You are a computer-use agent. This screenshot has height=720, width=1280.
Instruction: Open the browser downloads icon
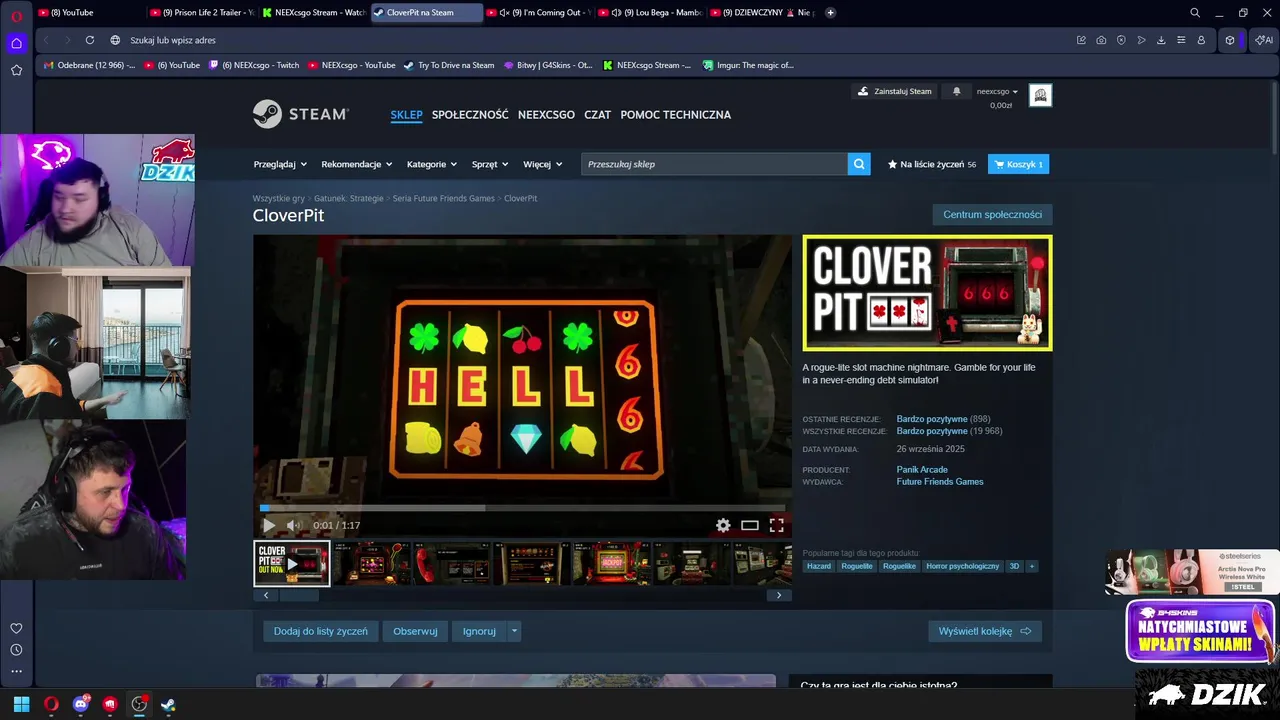coord(1161,40)
